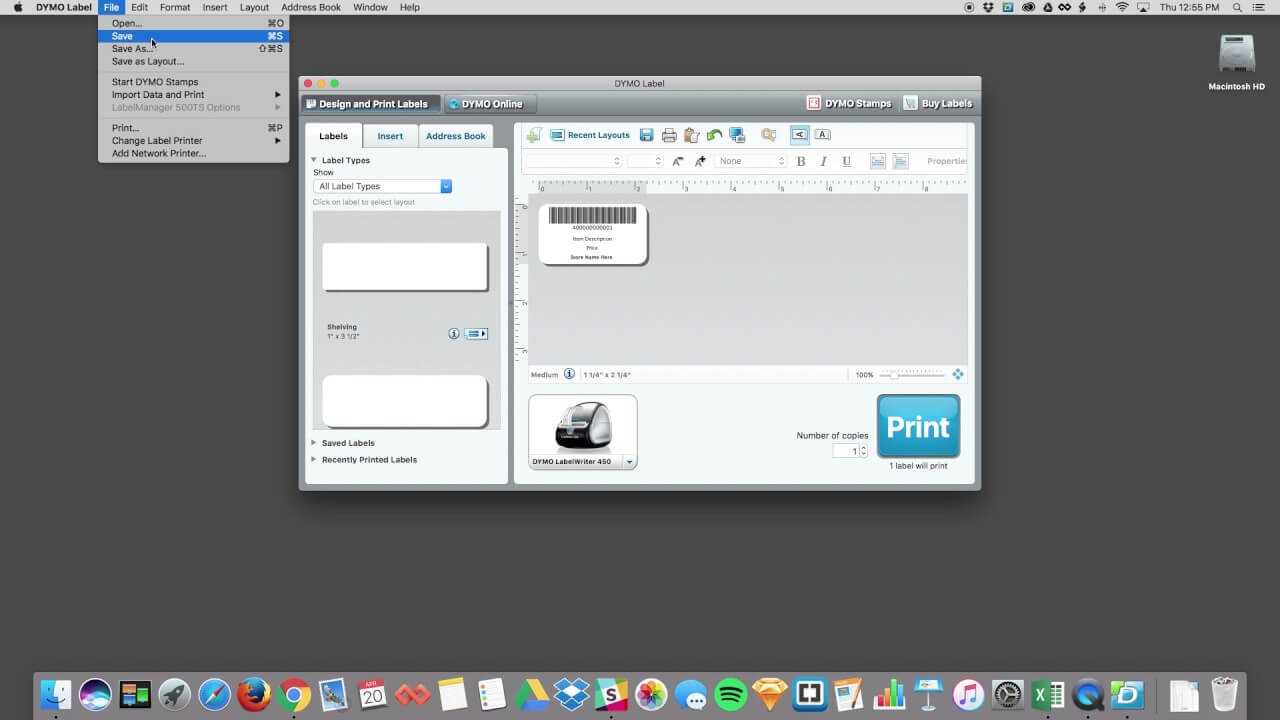Click the center text alignment icon

[x=900, y=161]
